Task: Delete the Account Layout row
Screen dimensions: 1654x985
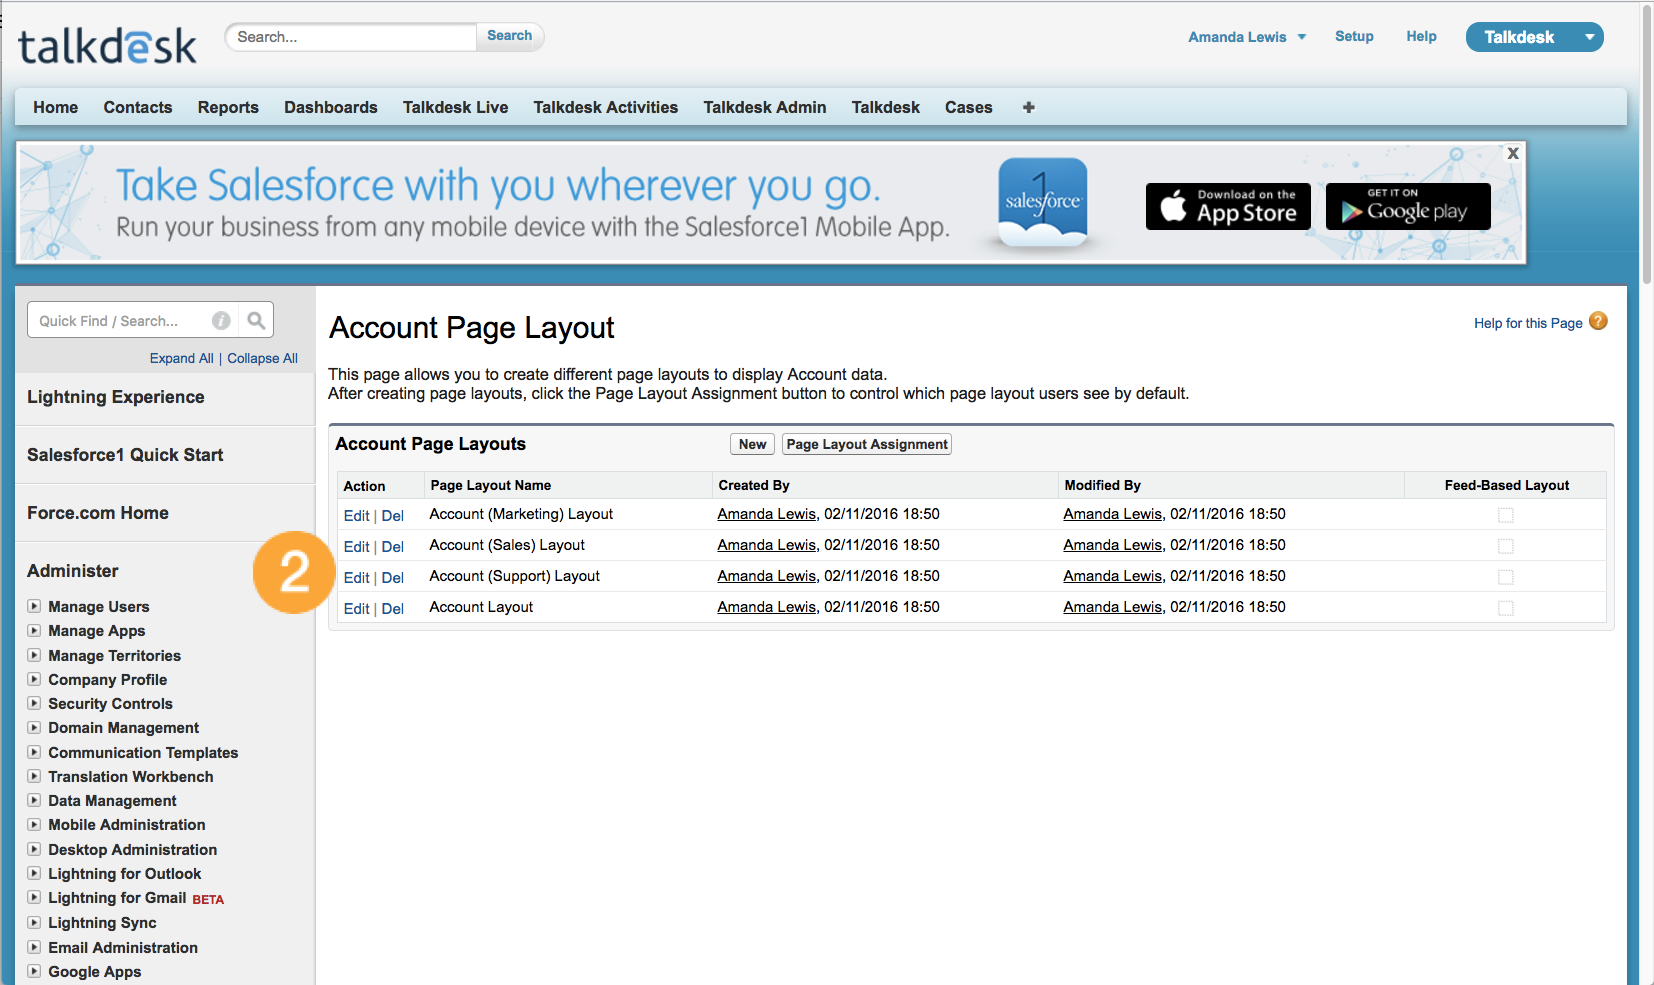Action: click(393, 609)
